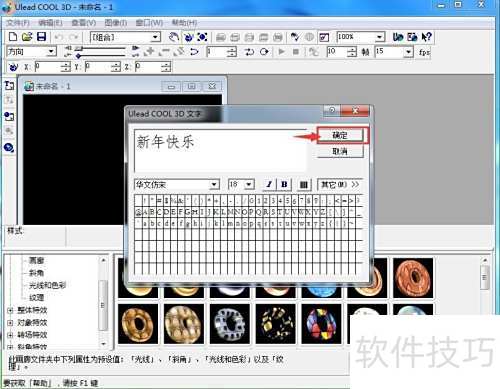Activate the context help pointer icon
This screenshot has width=500, height=389.
[426, 37]
